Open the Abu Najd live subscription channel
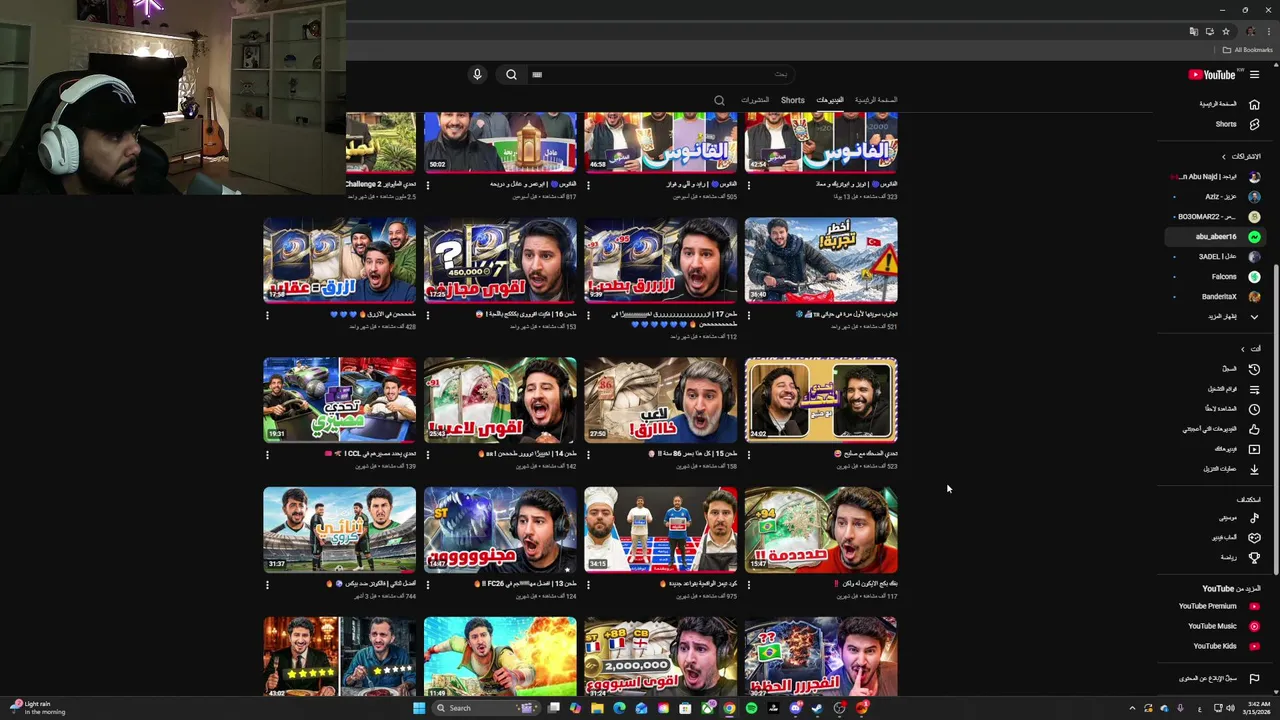The height and width of the screenshot is (720, 1280). tap(1209, 177)
